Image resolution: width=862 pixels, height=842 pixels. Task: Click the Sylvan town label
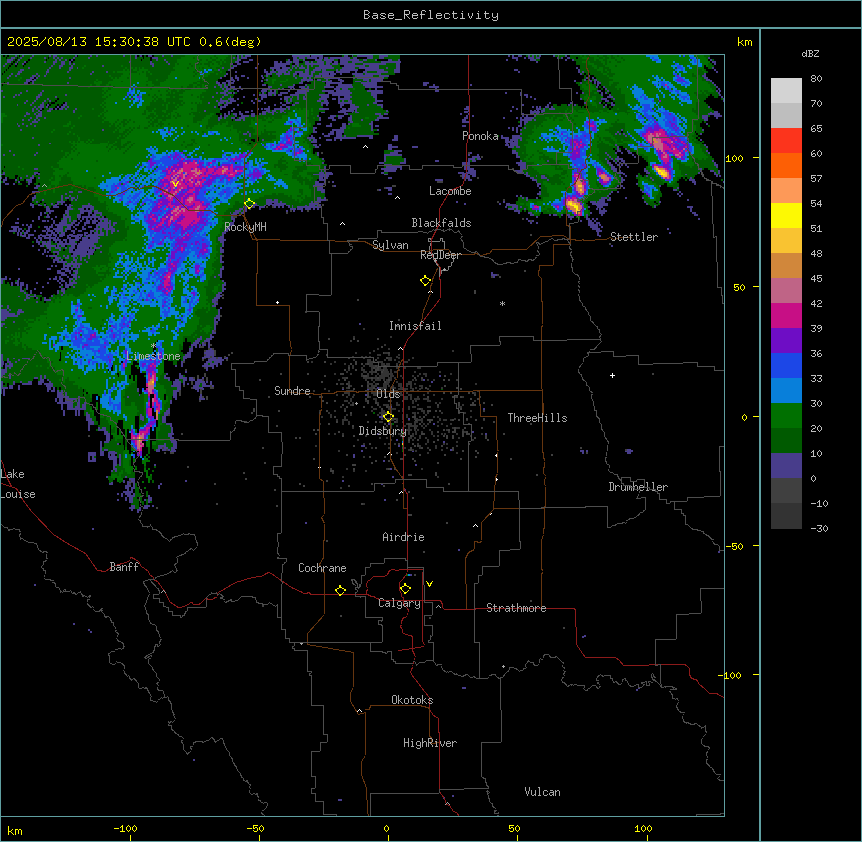tap(390, 245)
